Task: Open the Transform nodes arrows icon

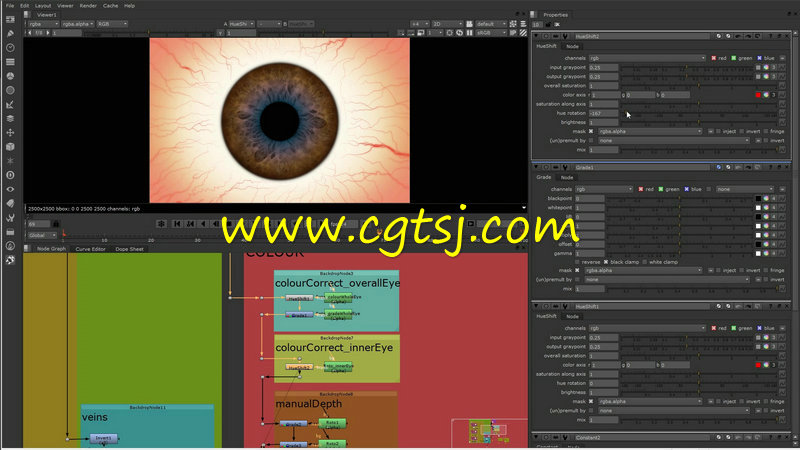Action: [x=10, y=133]
